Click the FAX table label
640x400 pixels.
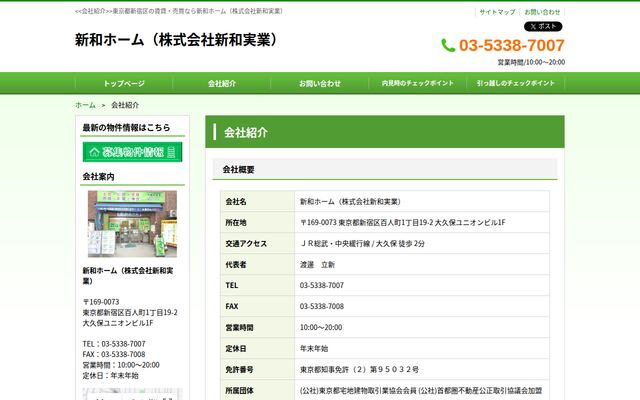(232, 306)
